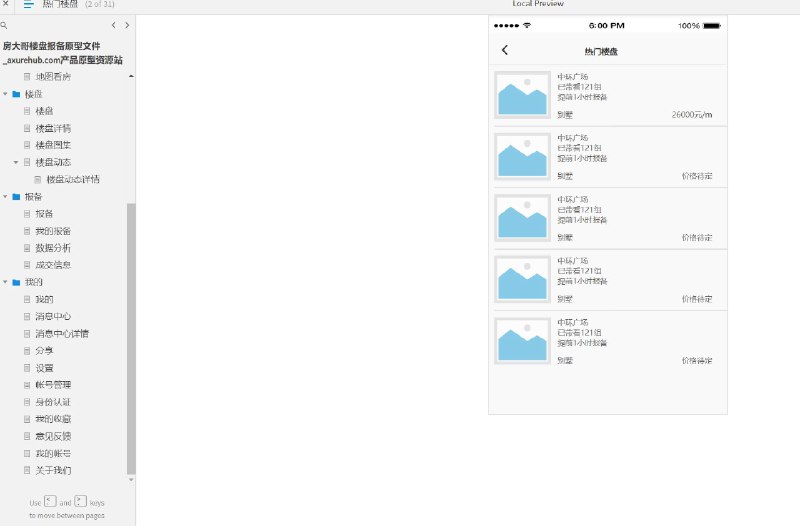Click the Wi-Fi icon in phone status bar

[x=527, y=25]
